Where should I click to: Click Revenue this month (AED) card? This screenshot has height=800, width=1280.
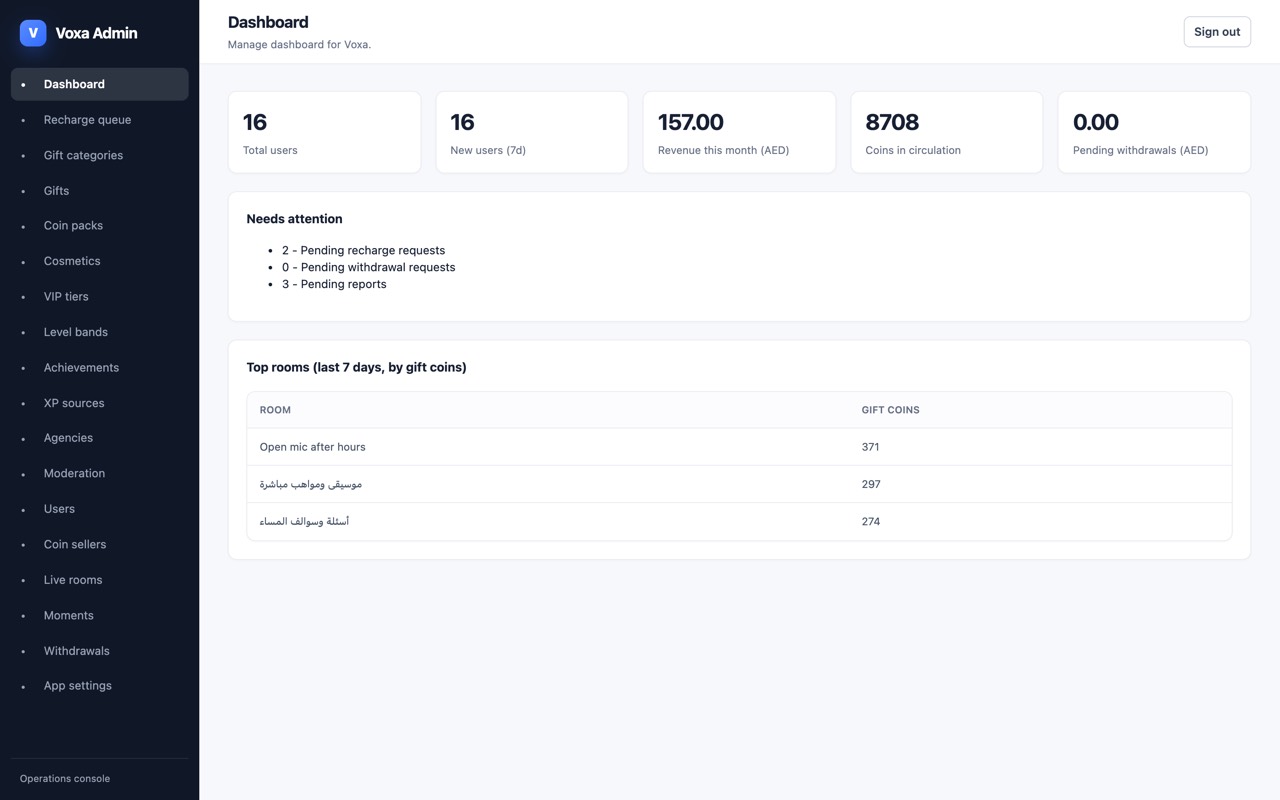coord(739,132)
